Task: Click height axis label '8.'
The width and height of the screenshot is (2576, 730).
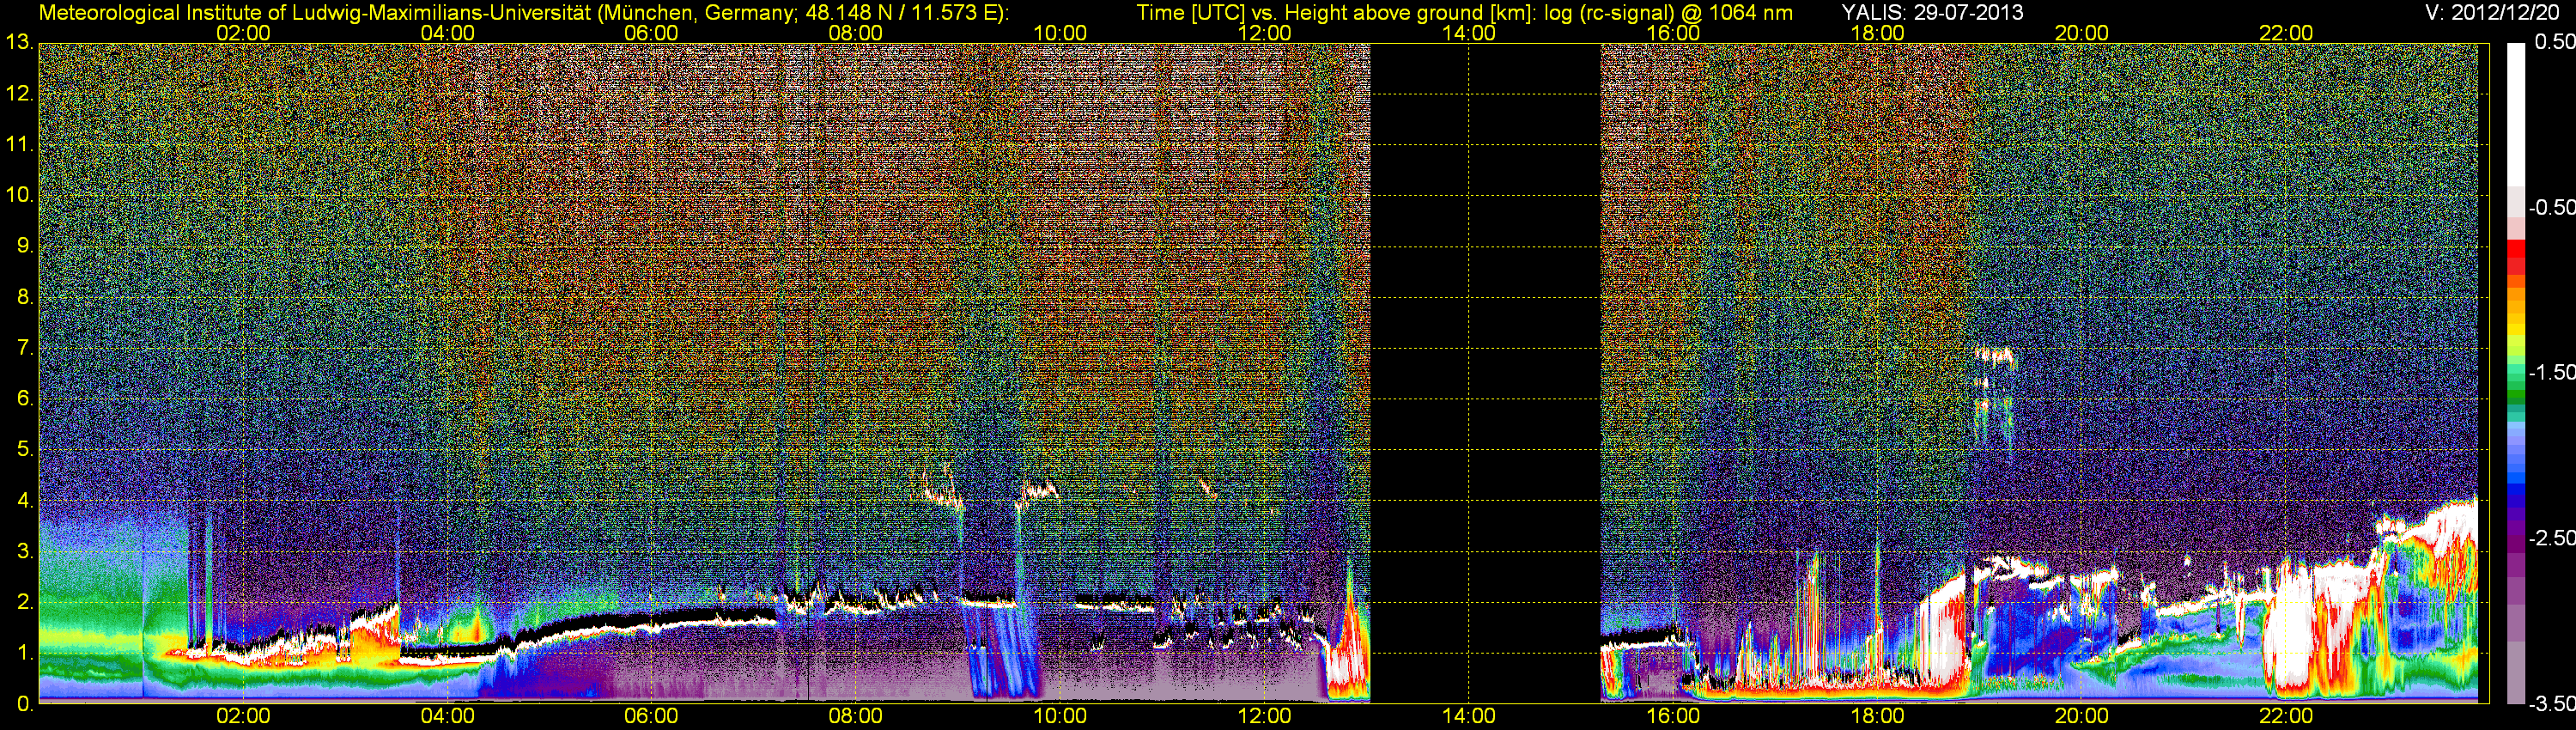Action: [25, 297]
